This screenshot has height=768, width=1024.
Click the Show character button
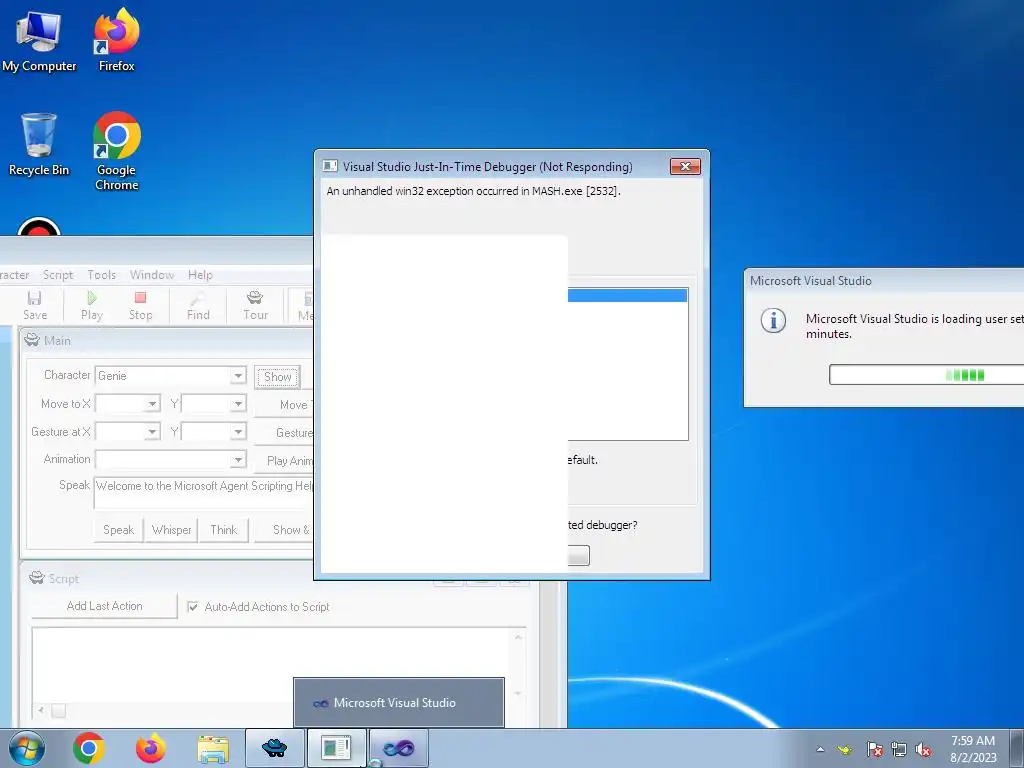(278, 377)
